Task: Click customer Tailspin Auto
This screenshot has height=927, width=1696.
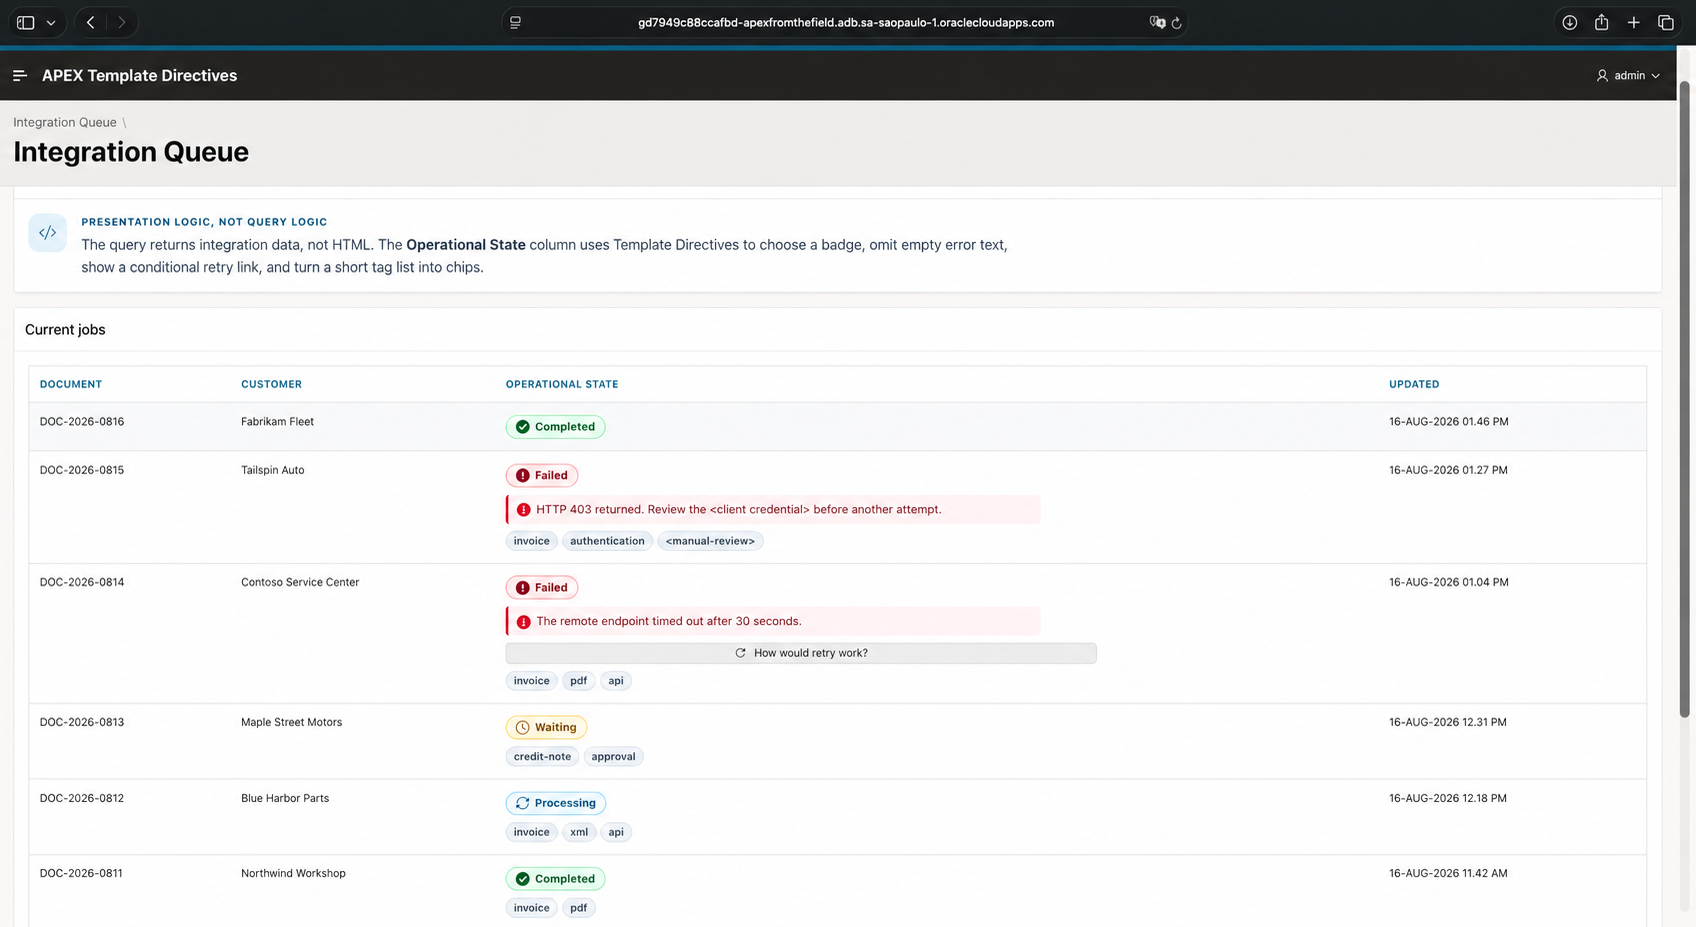Action: click(x=272, y=470)
